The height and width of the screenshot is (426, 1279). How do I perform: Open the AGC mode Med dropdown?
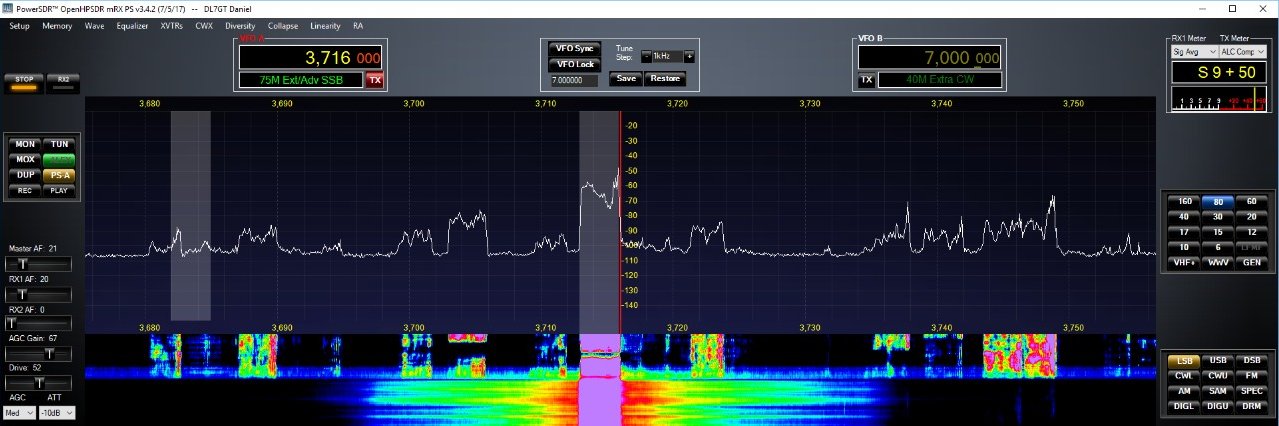tap(20, 412)
